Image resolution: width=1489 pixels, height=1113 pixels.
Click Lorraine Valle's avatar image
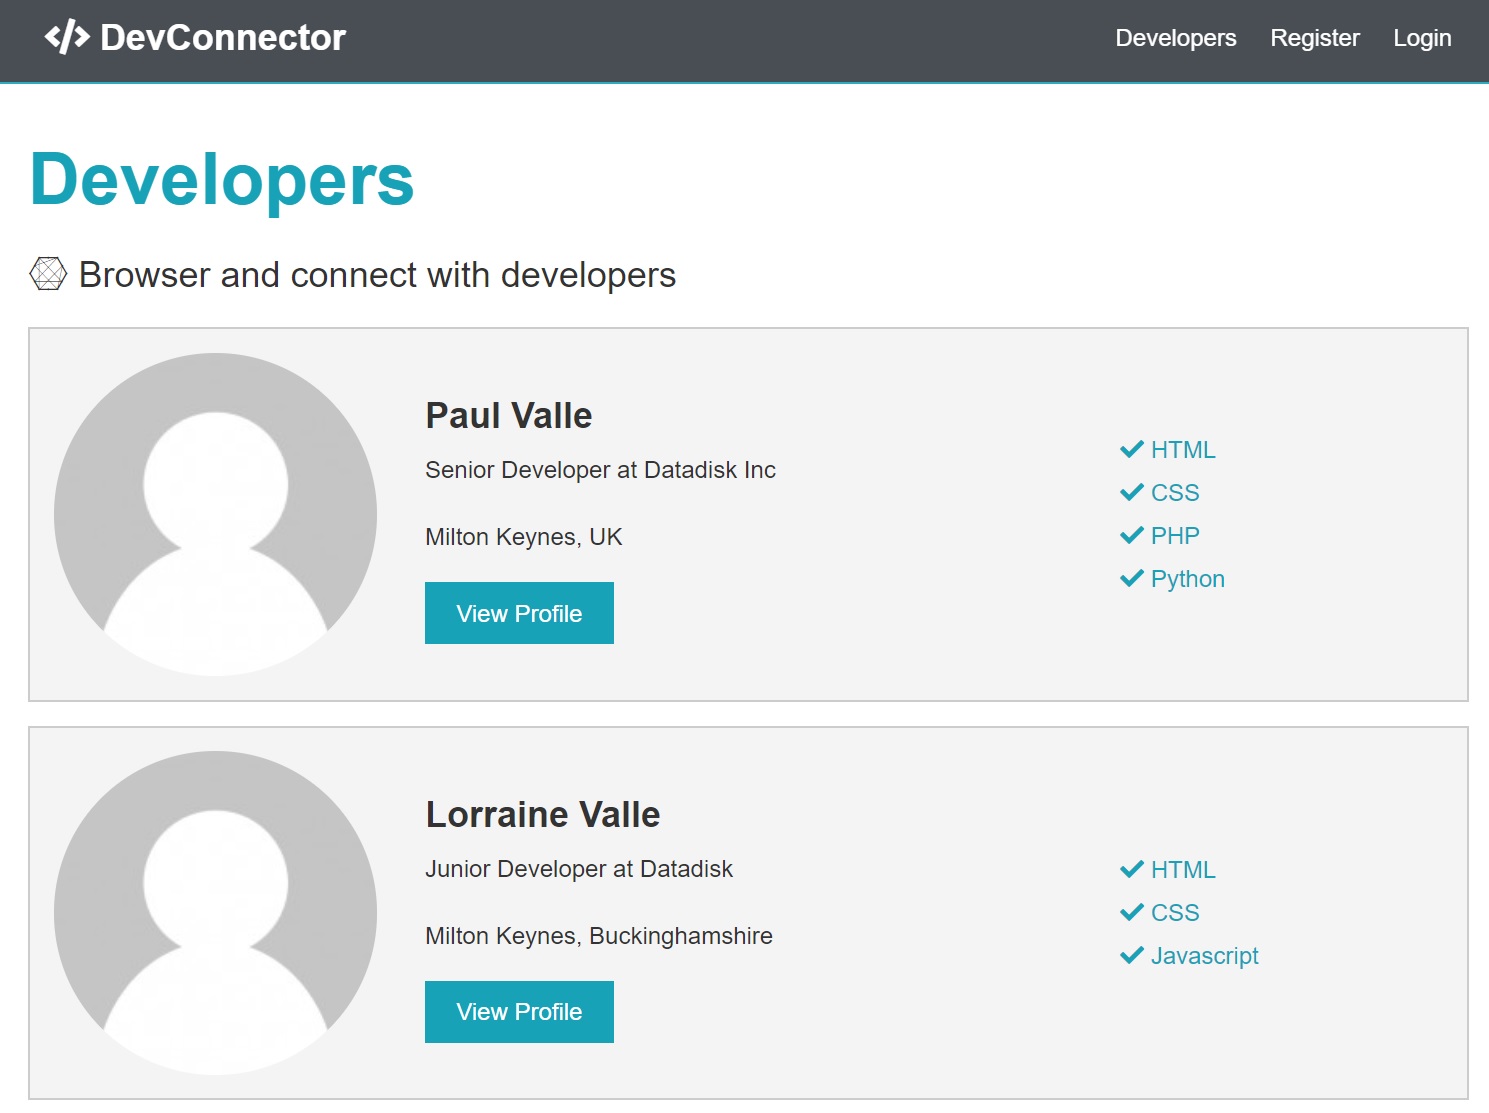215,912
